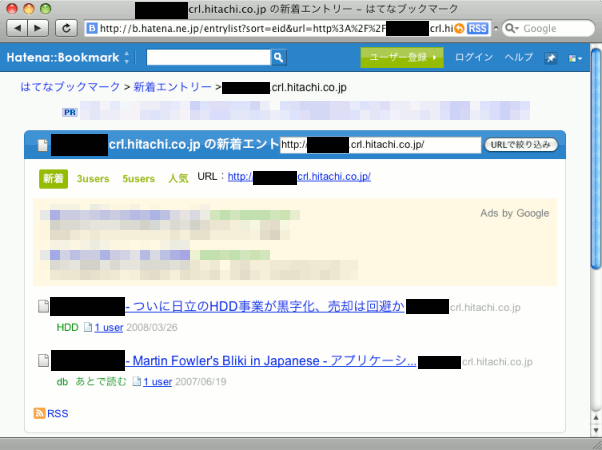Click the green ユーザー登録 button

(x=402, y=58)
